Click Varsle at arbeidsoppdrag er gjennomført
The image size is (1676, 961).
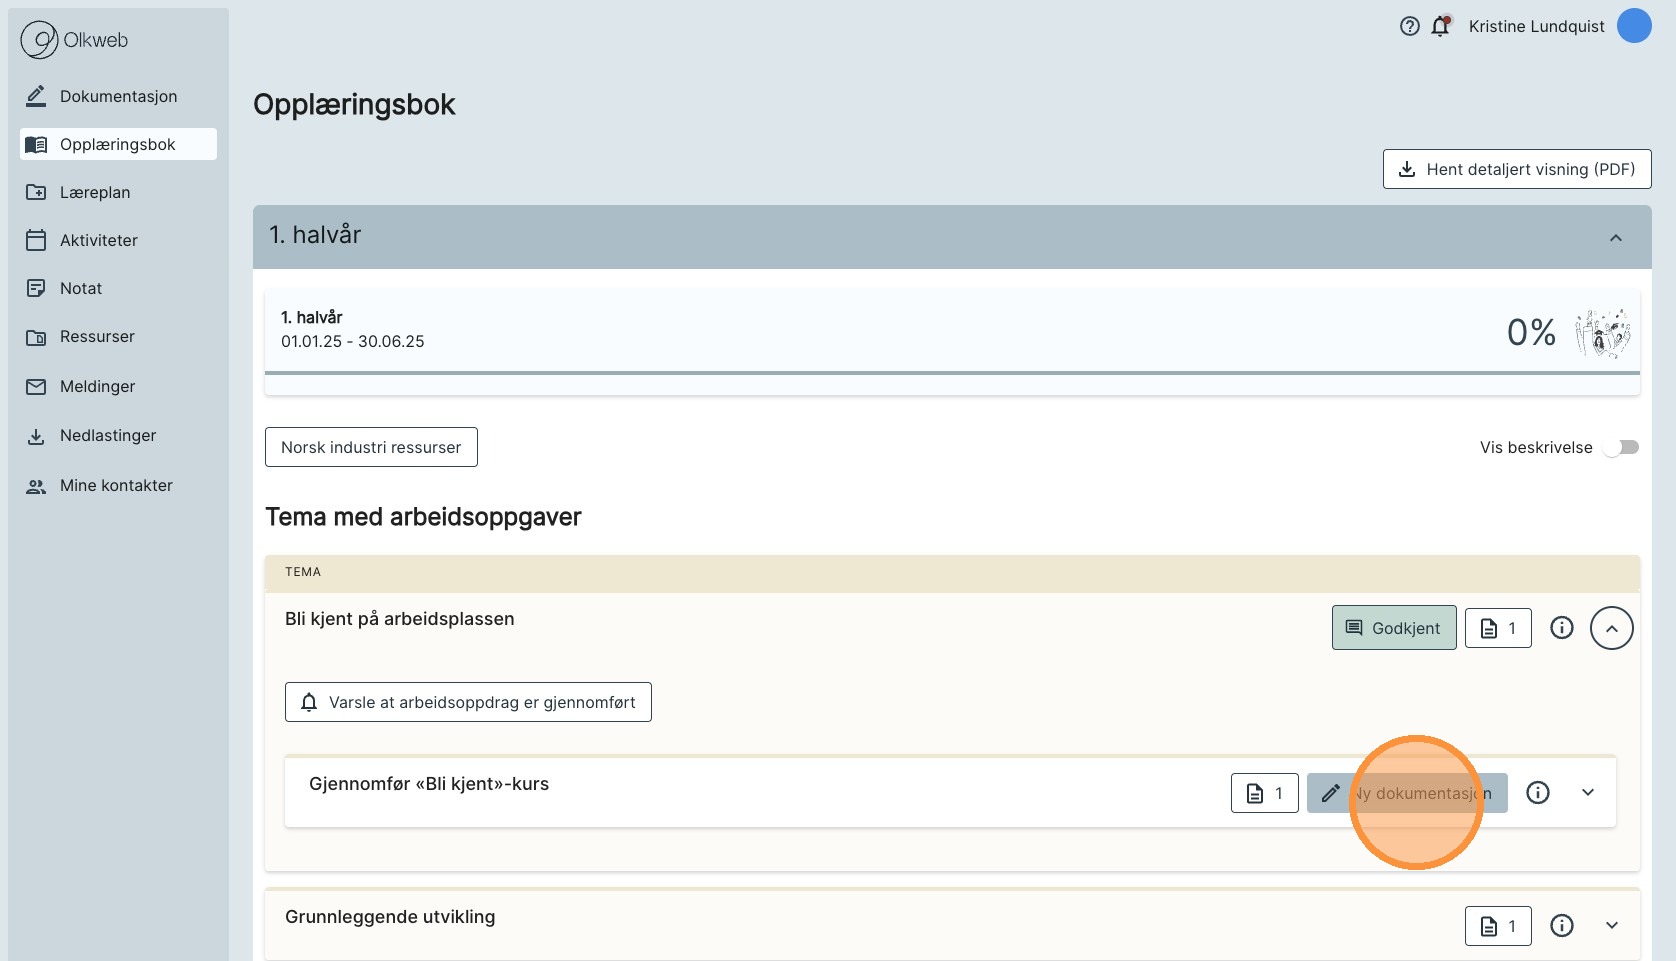pos(468,702)
